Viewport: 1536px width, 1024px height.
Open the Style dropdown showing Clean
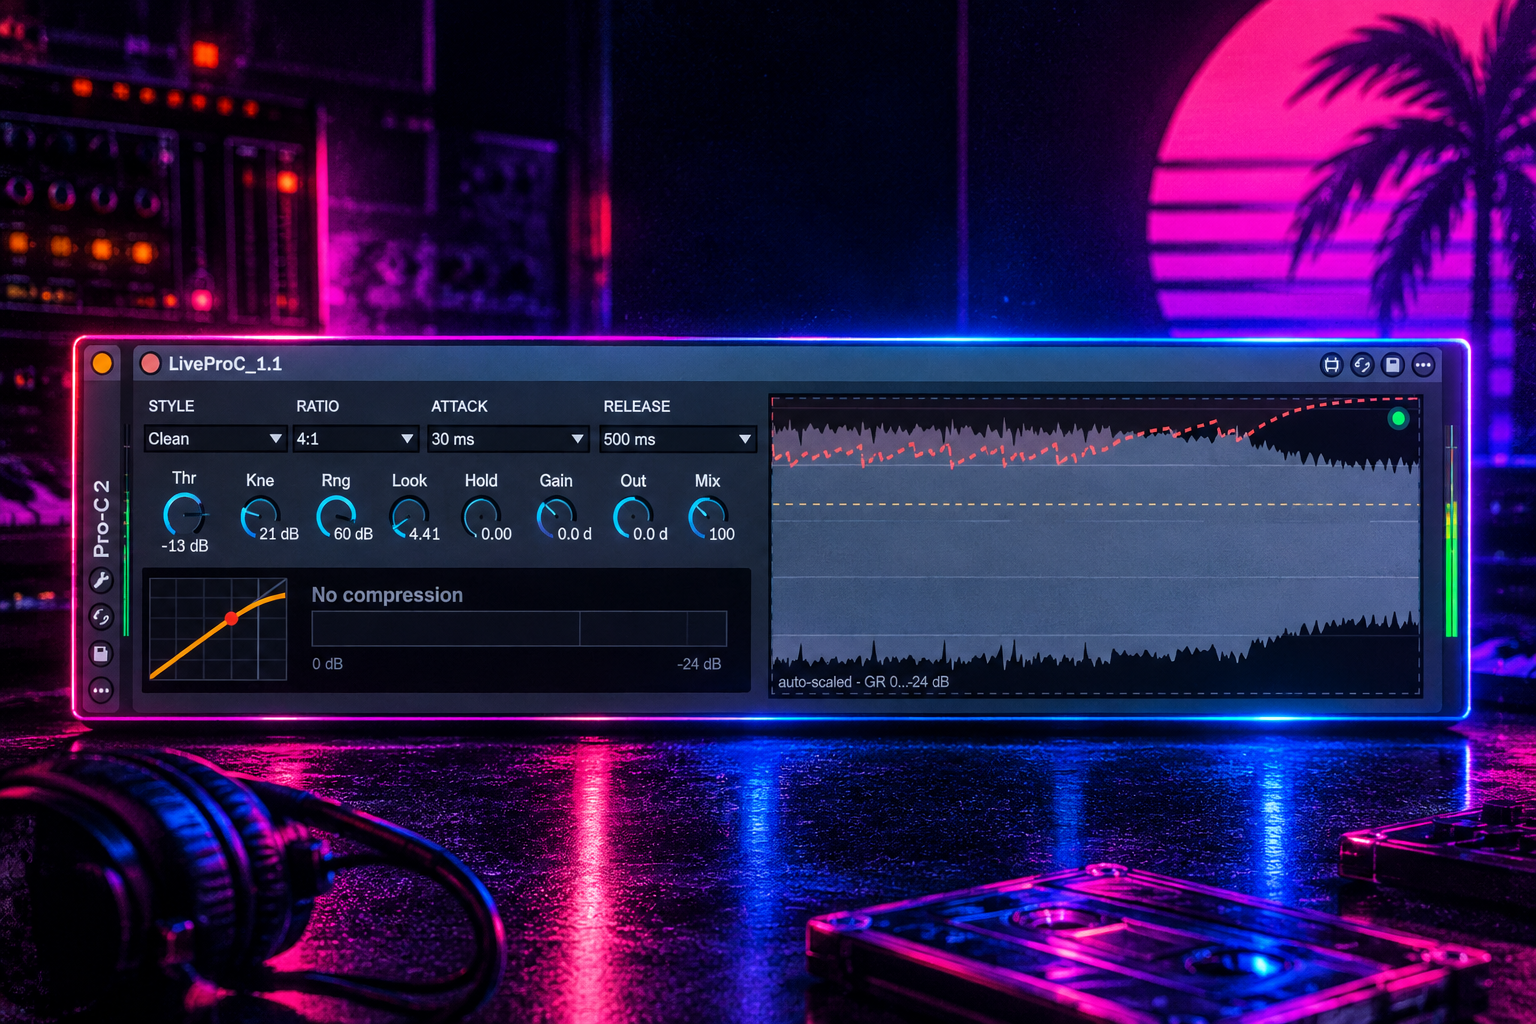(x=215, y=439)
